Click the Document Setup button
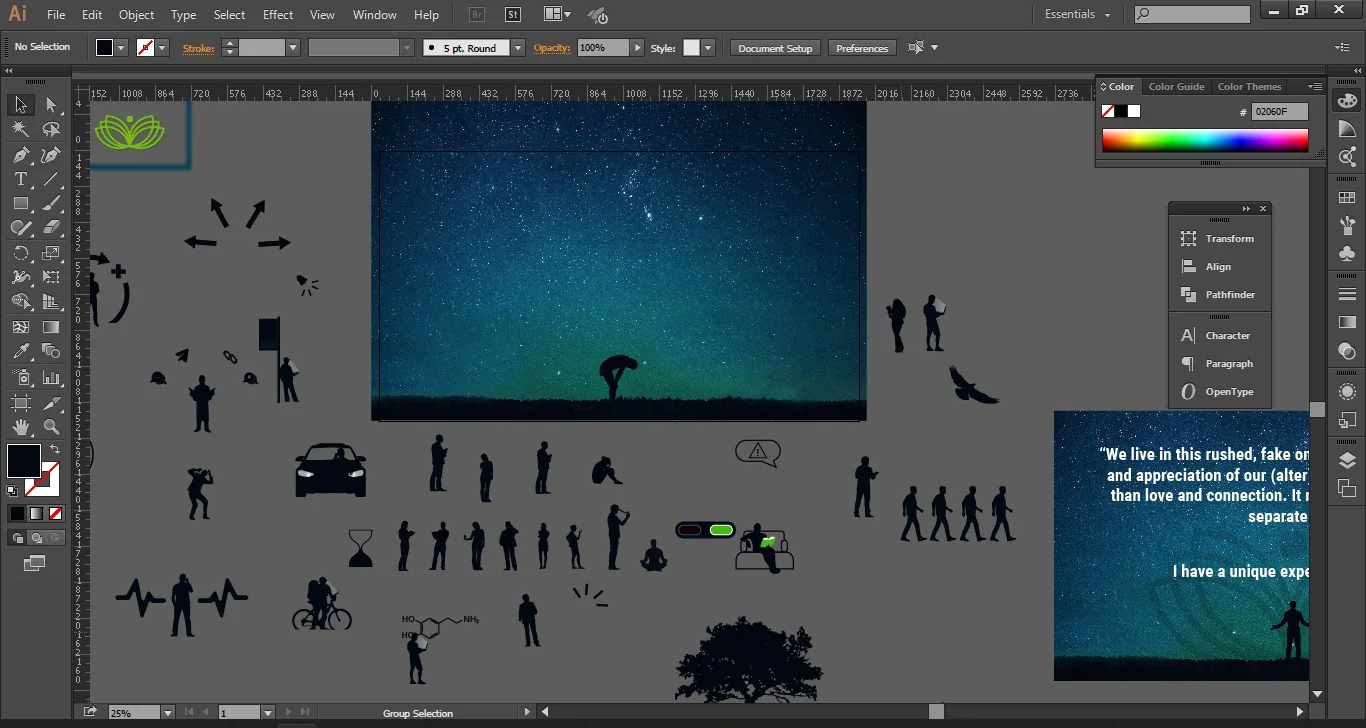Image resolution: width=1366 pixels, height=728 pixels. tap(775, 48)
